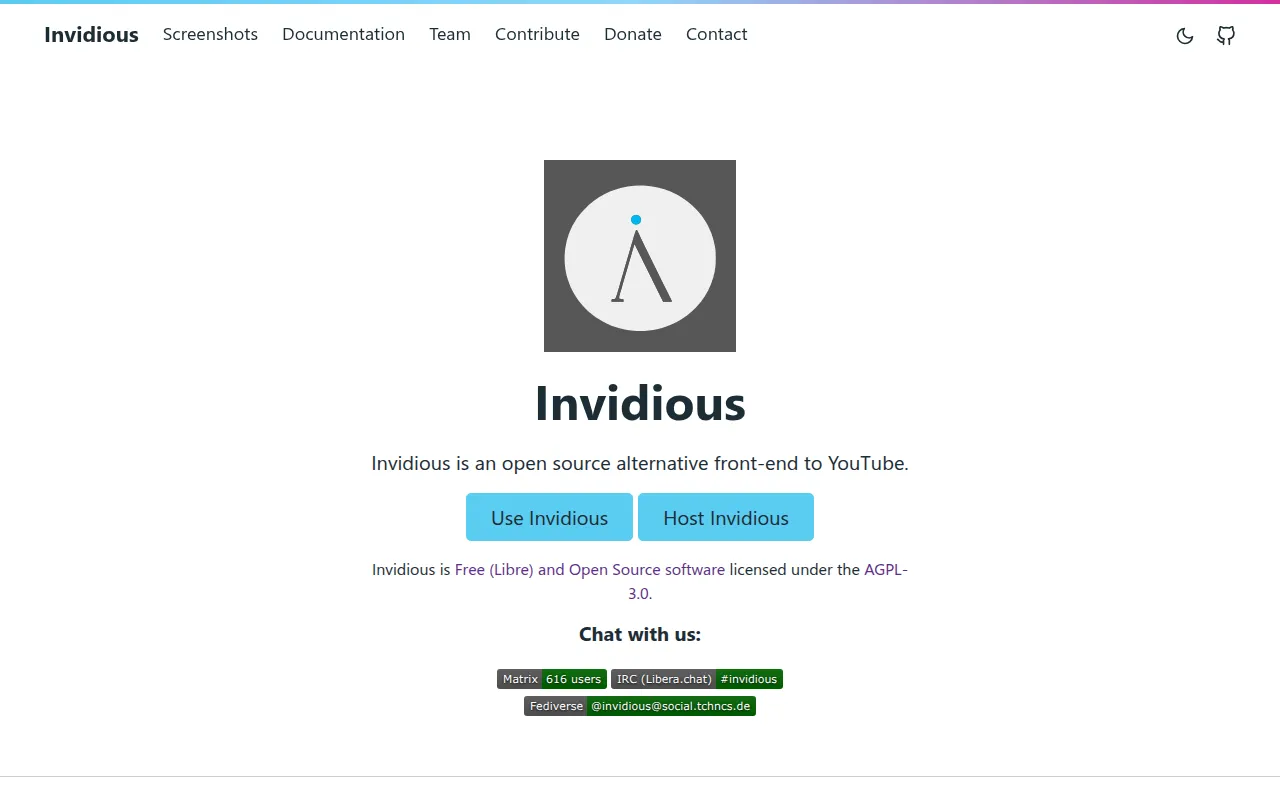Open the Screenshots page
The height and width of the screenshot is (800, 1280).
click(x=210, y=34)
